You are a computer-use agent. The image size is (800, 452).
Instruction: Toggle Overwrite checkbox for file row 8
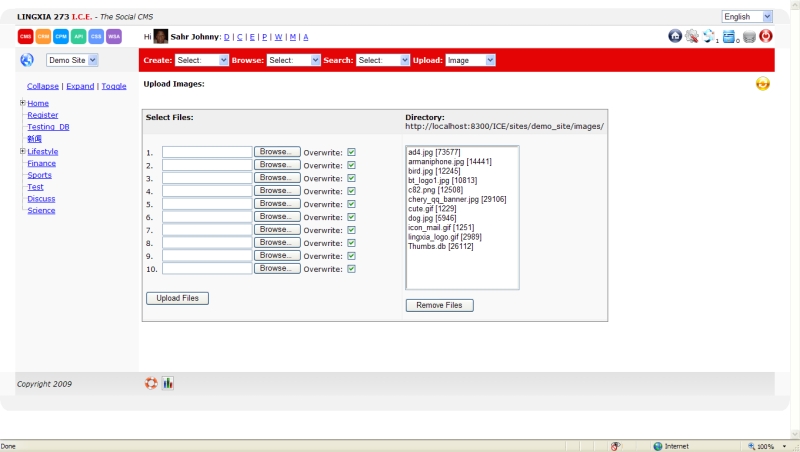(352, 243)
